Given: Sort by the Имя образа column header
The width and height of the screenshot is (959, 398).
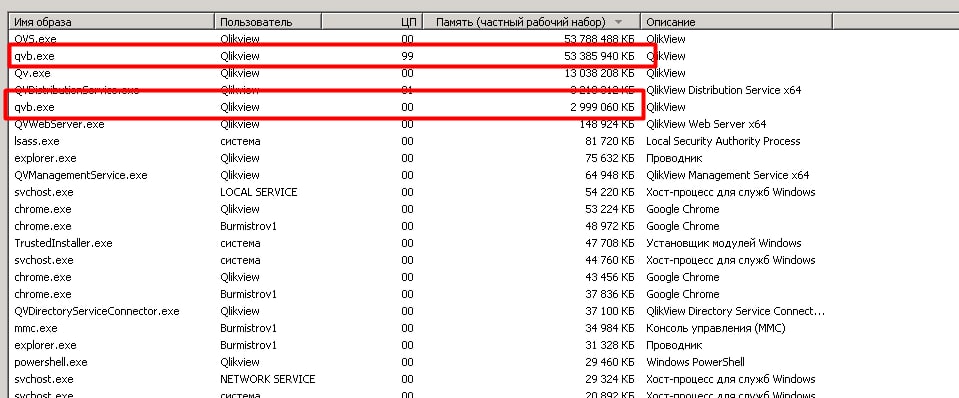Looking at the screenshot, I should click(x=112, y=22).
